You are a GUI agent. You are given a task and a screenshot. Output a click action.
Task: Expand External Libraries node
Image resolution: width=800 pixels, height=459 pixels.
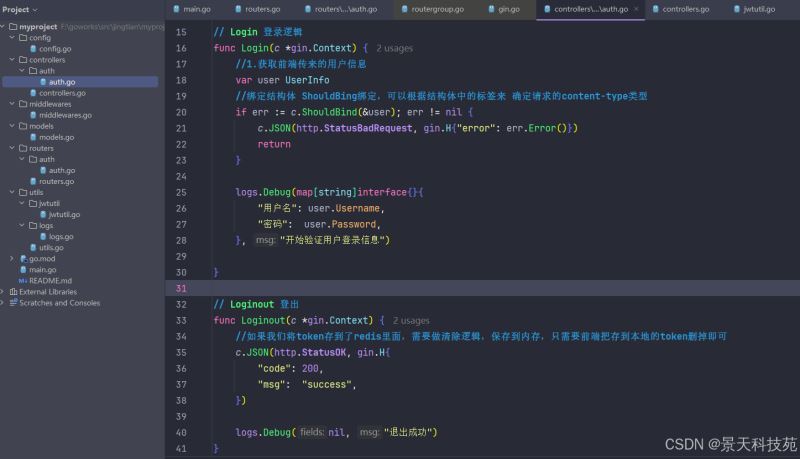[x=3, y=292]
